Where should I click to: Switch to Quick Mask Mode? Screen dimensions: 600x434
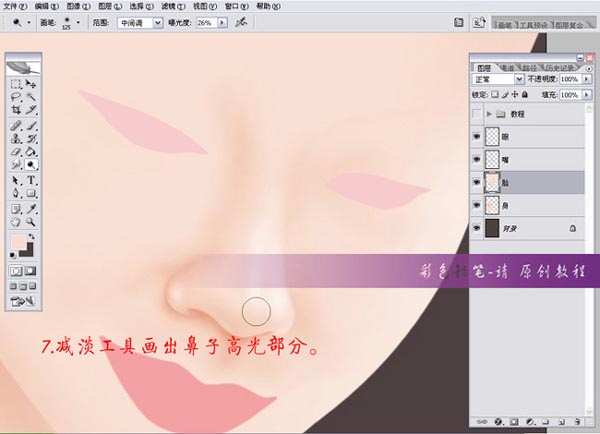pyautogui.click(x=31, y=271)
